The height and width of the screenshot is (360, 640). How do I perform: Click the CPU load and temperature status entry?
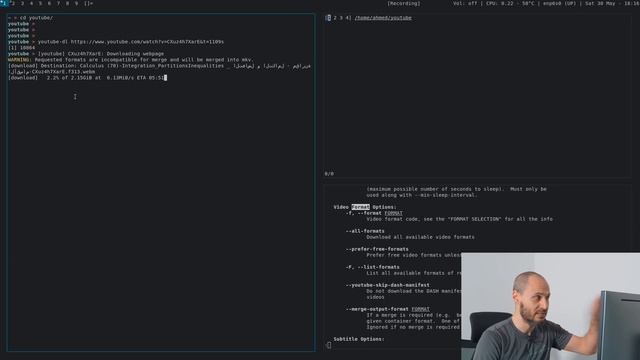[x=510, y=3]
